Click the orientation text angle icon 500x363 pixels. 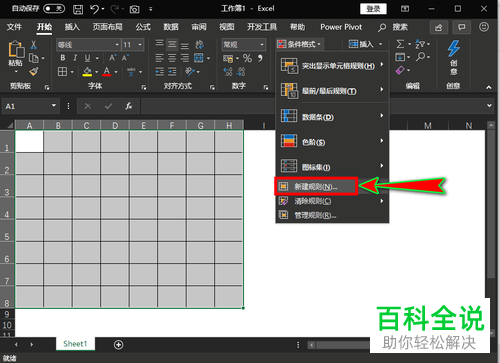(x=190, y=71)
